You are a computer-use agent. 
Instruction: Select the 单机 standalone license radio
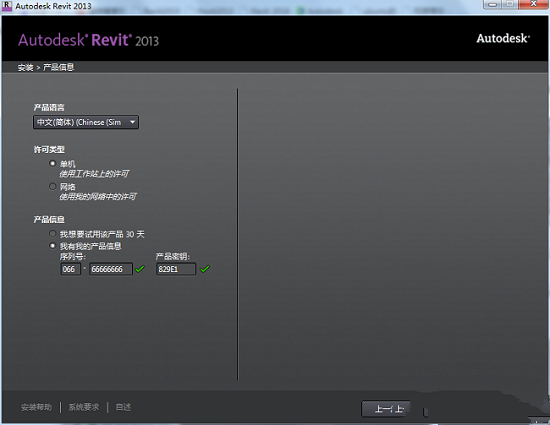click(x=53, y=163)
